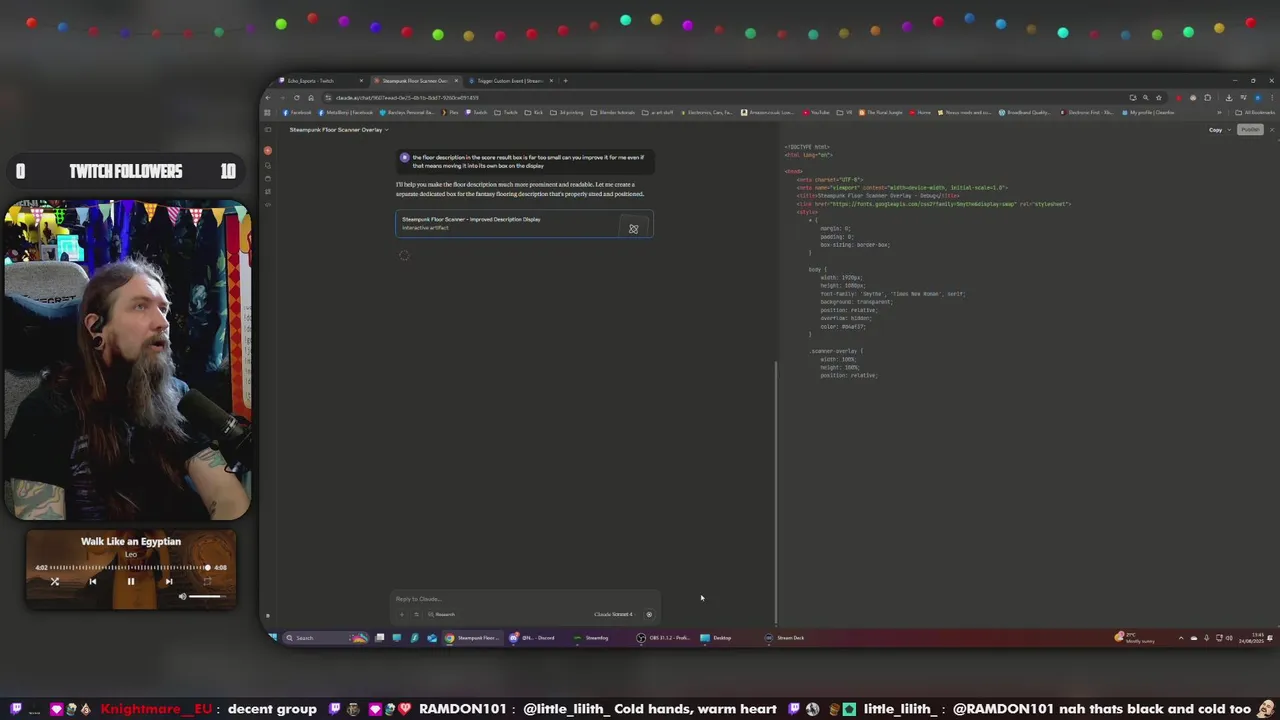Open the browser extensions puzzle icon

pos(1208,98)
